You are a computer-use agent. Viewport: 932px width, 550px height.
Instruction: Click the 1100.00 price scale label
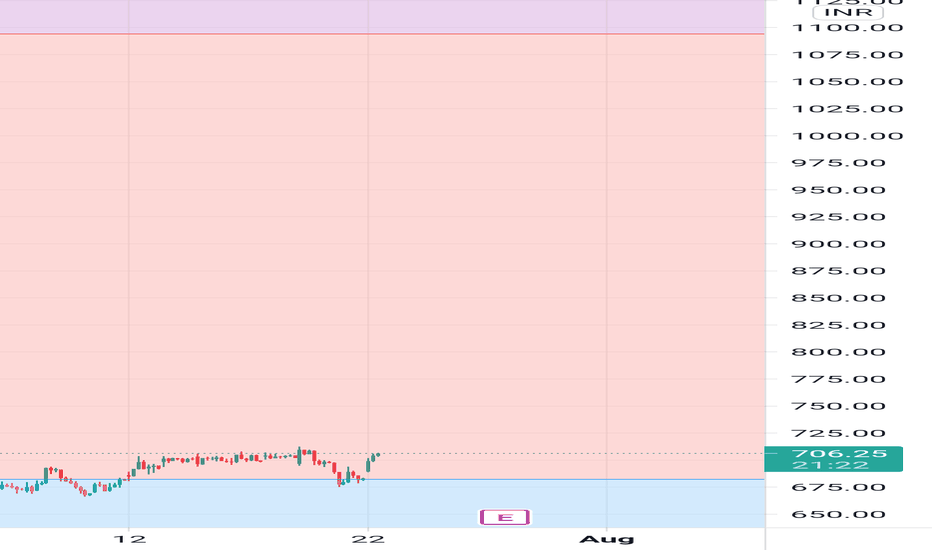click(x=848, y=27)
